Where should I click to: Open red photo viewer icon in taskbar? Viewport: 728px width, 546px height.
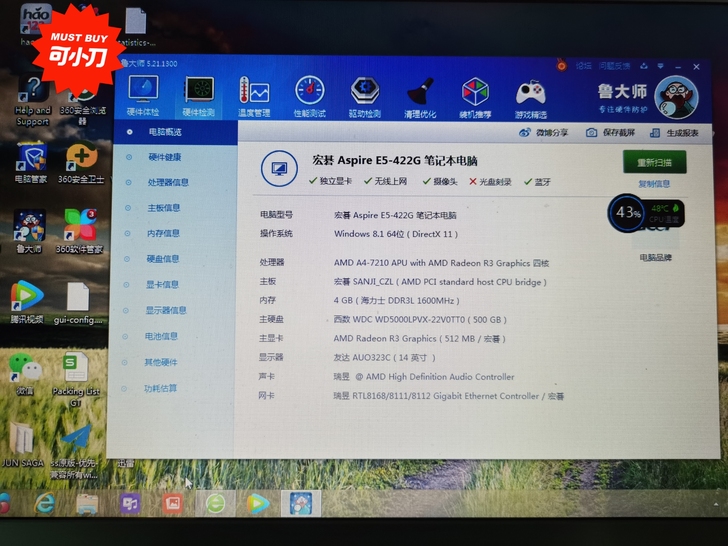tap(172, 504)
